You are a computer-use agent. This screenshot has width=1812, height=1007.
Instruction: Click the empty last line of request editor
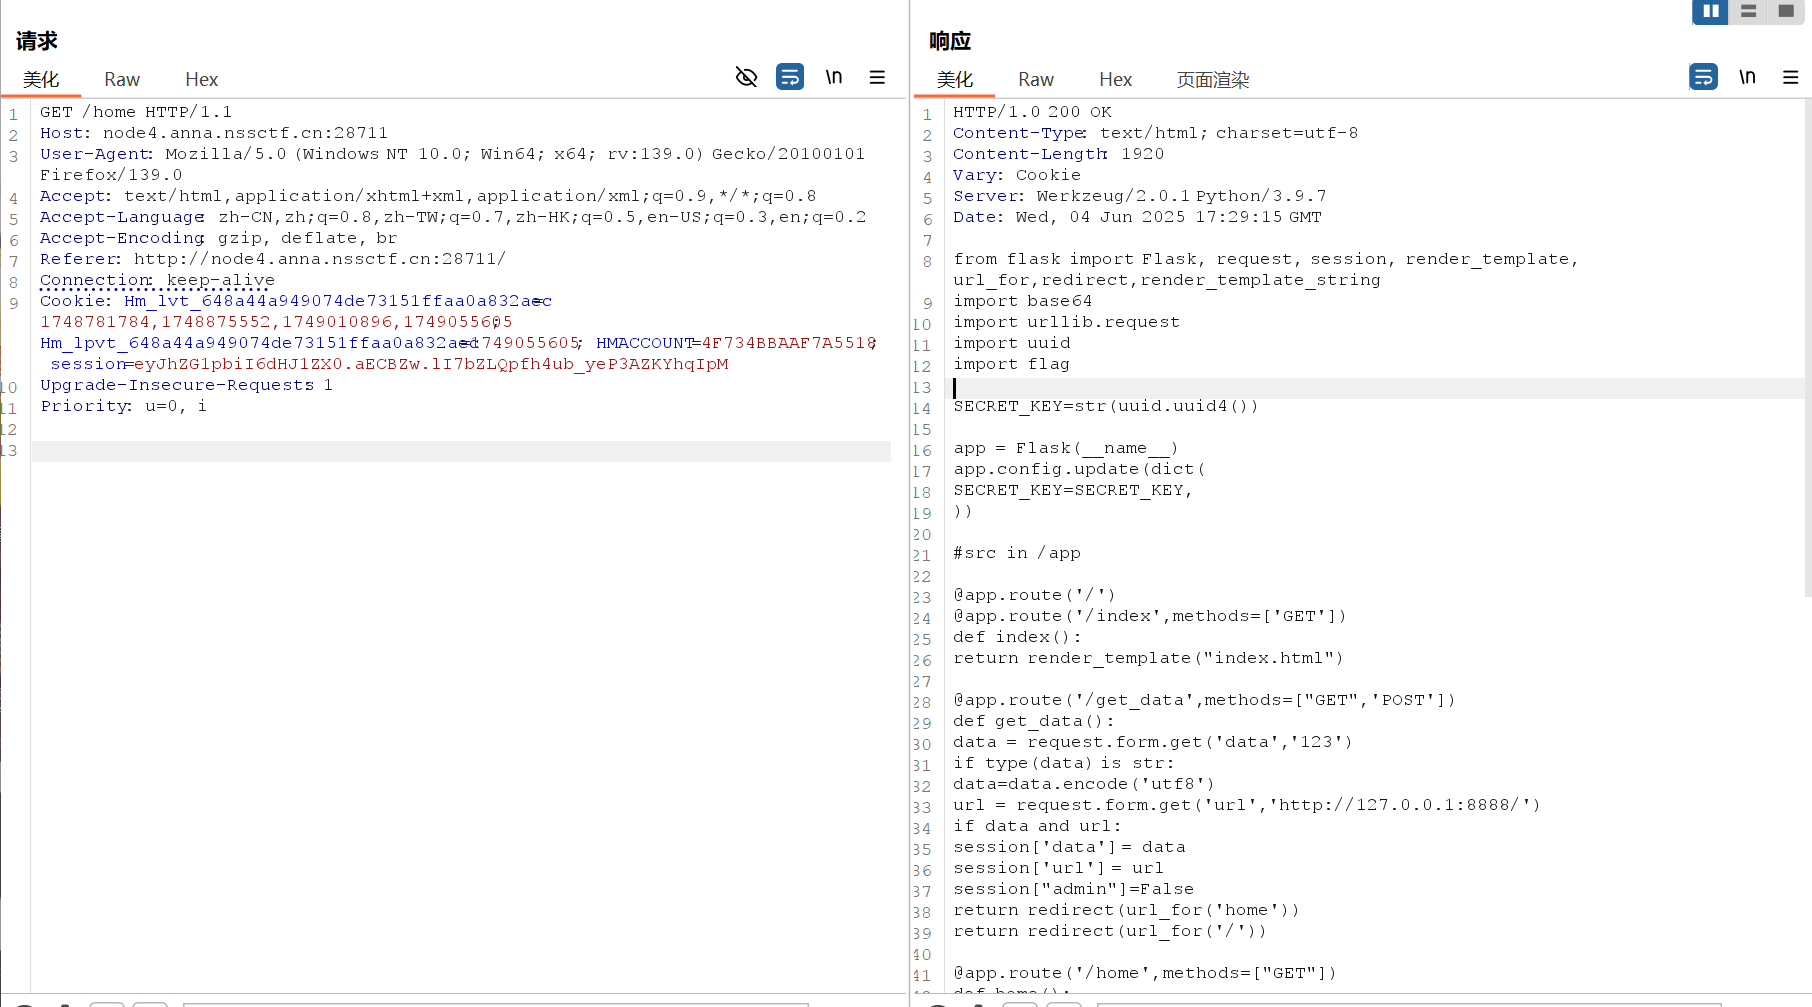pyautogui.click(x=460, y=452)
